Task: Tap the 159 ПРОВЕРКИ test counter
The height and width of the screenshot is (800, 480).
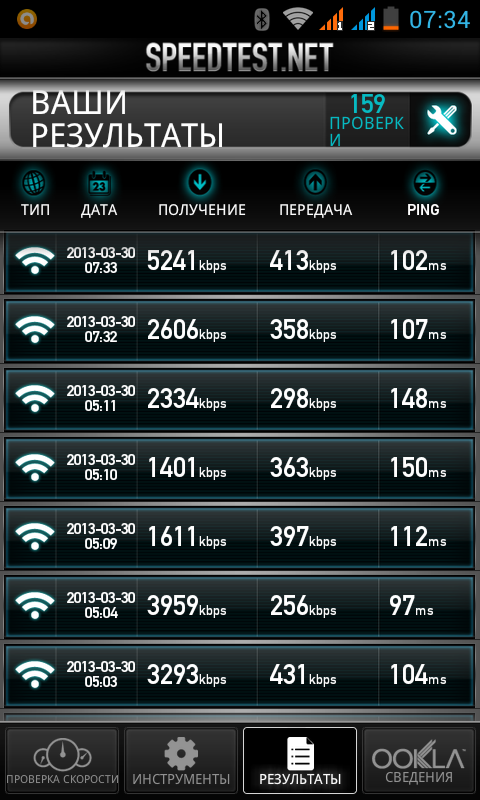Action: click(368, 120)
